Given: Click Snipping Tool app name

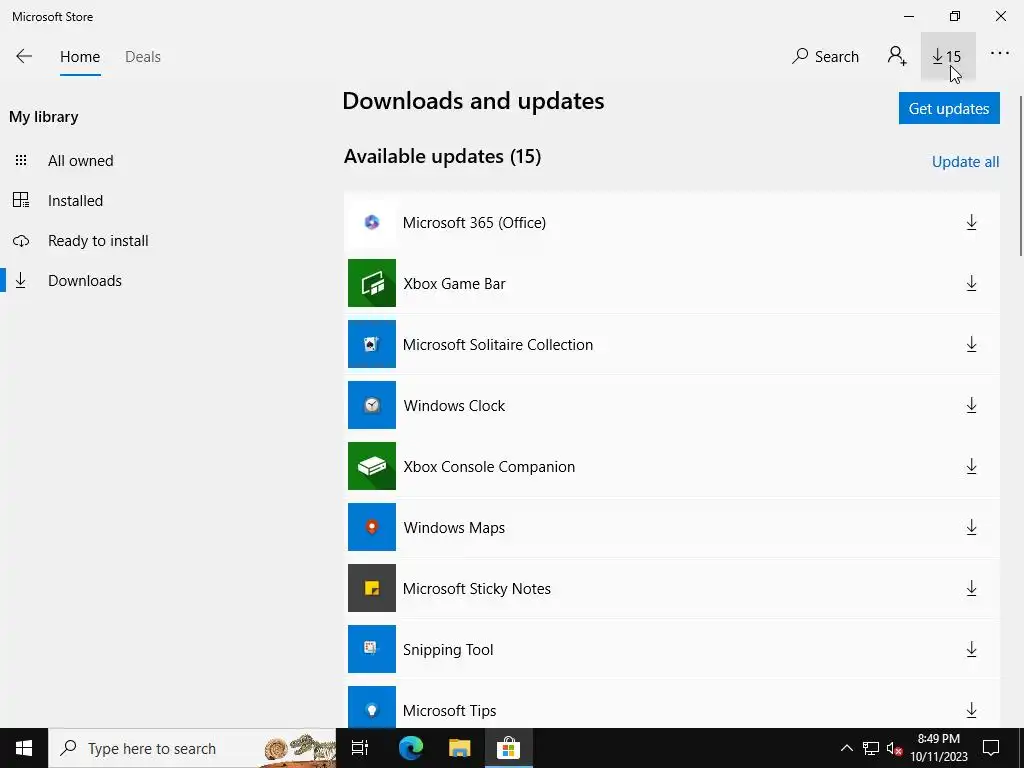Looking at the screenshot, I should coord(448,650).
